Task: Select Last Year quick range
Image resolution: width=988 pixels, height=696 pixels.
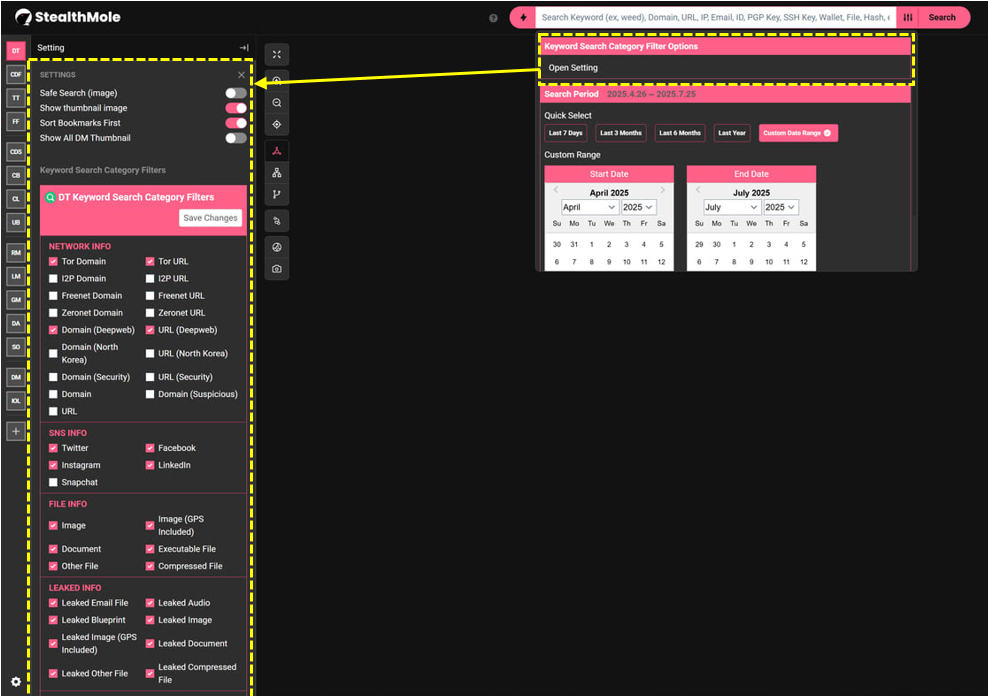Action: tap(732, 134)
